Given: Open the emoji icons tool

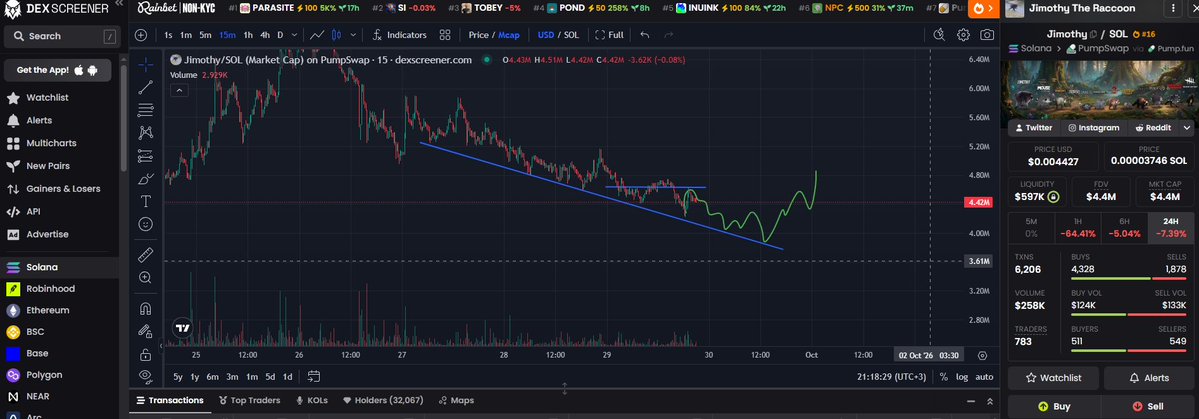Looking at the screenshot, I should (145, 224).
